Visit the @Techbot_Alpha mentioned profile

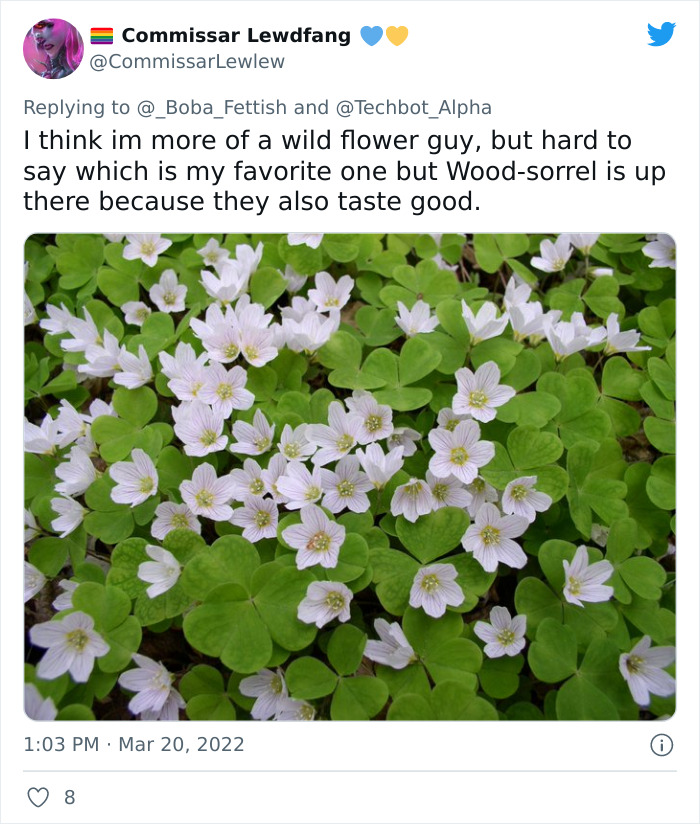(x=412, y=107)
